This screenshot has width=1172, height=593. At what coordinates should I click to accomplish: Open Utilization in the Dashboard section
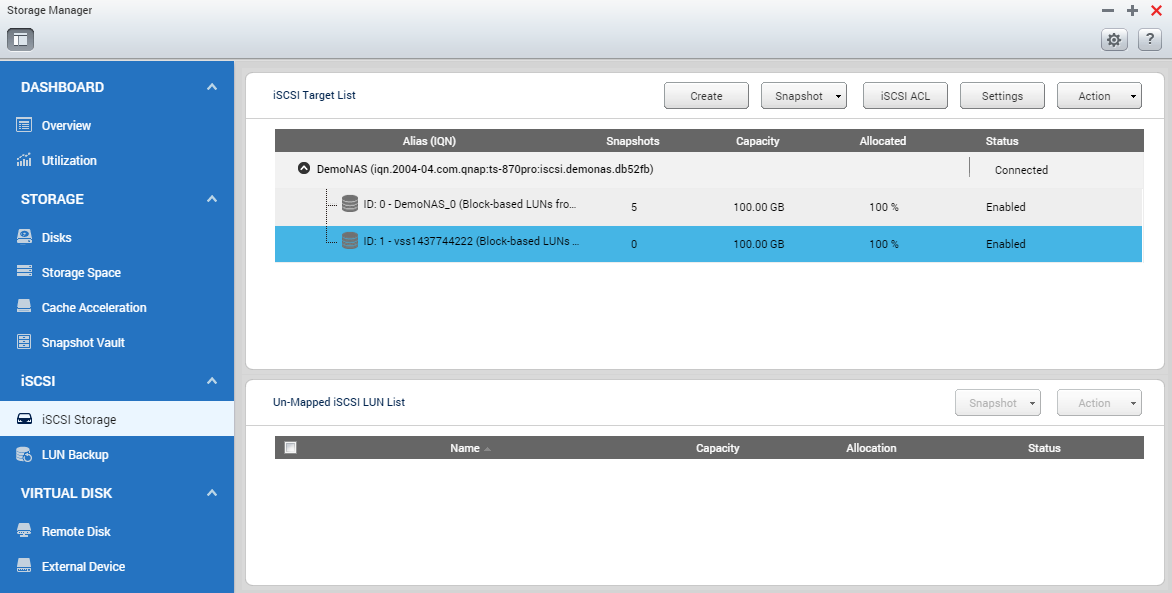pos(69,161)
